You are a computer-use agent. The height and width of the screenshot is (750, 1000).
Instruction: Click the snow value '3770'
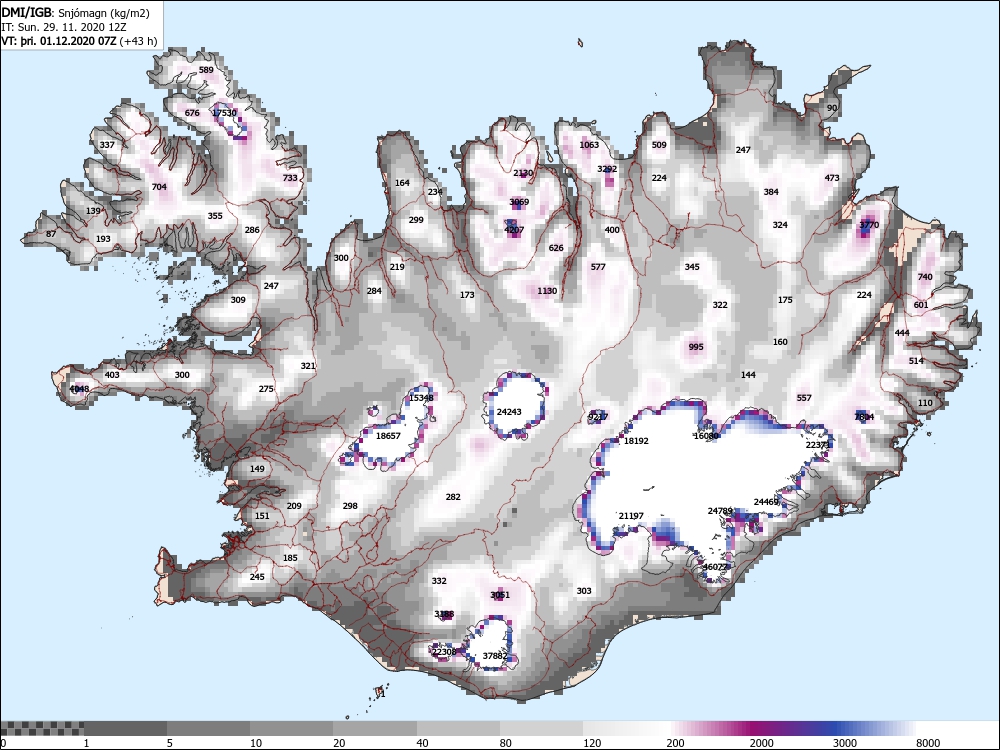point(869,225)
